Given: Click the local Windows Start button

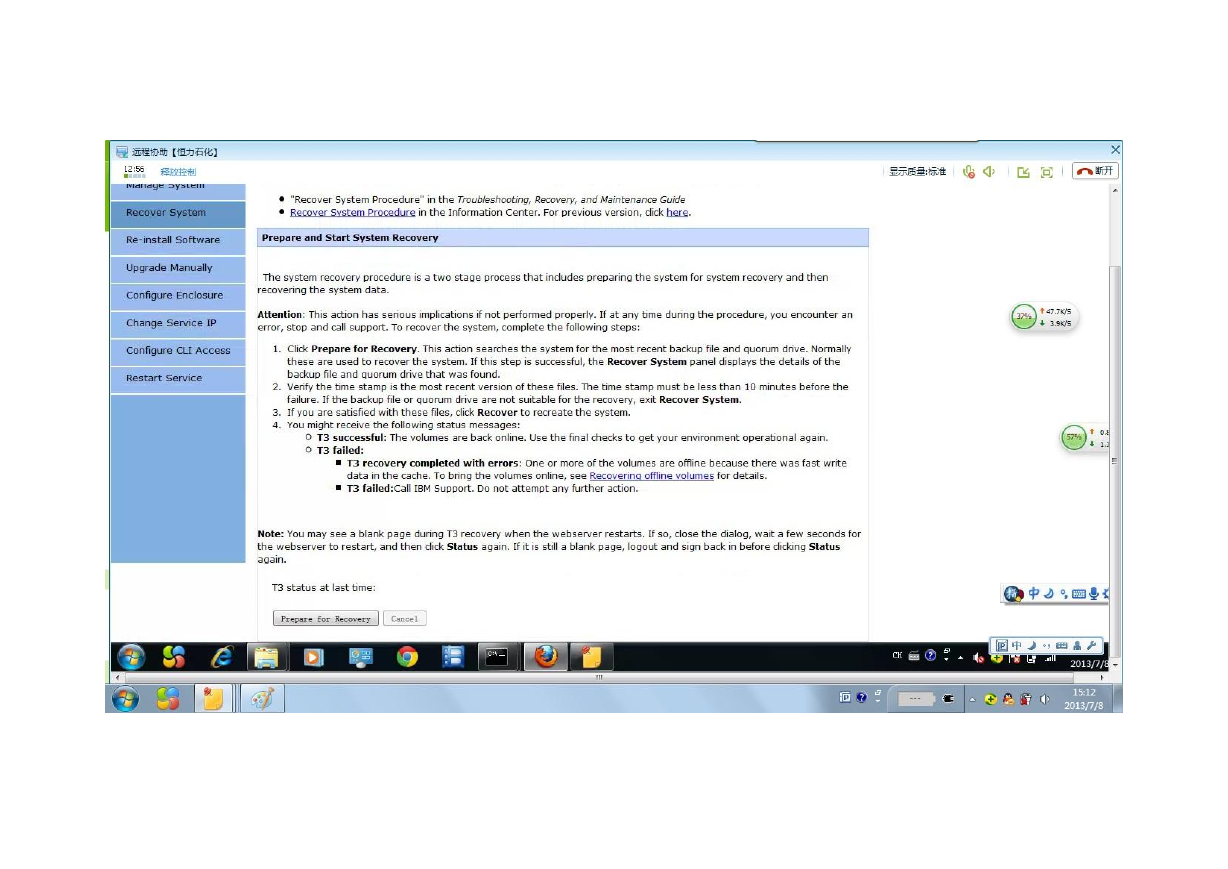Looking at the screenshot, I should click(125, 699).
